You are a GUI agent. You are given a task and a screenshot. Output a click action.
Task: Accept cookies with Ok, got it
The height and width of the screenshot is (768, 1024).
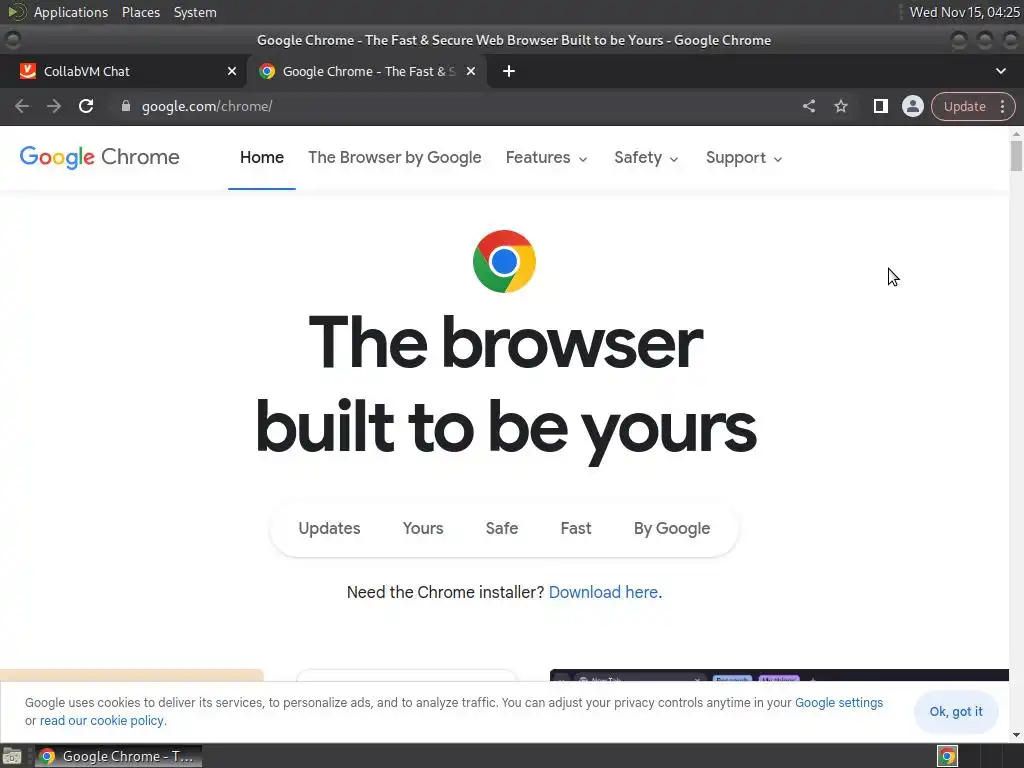point(955,711)
